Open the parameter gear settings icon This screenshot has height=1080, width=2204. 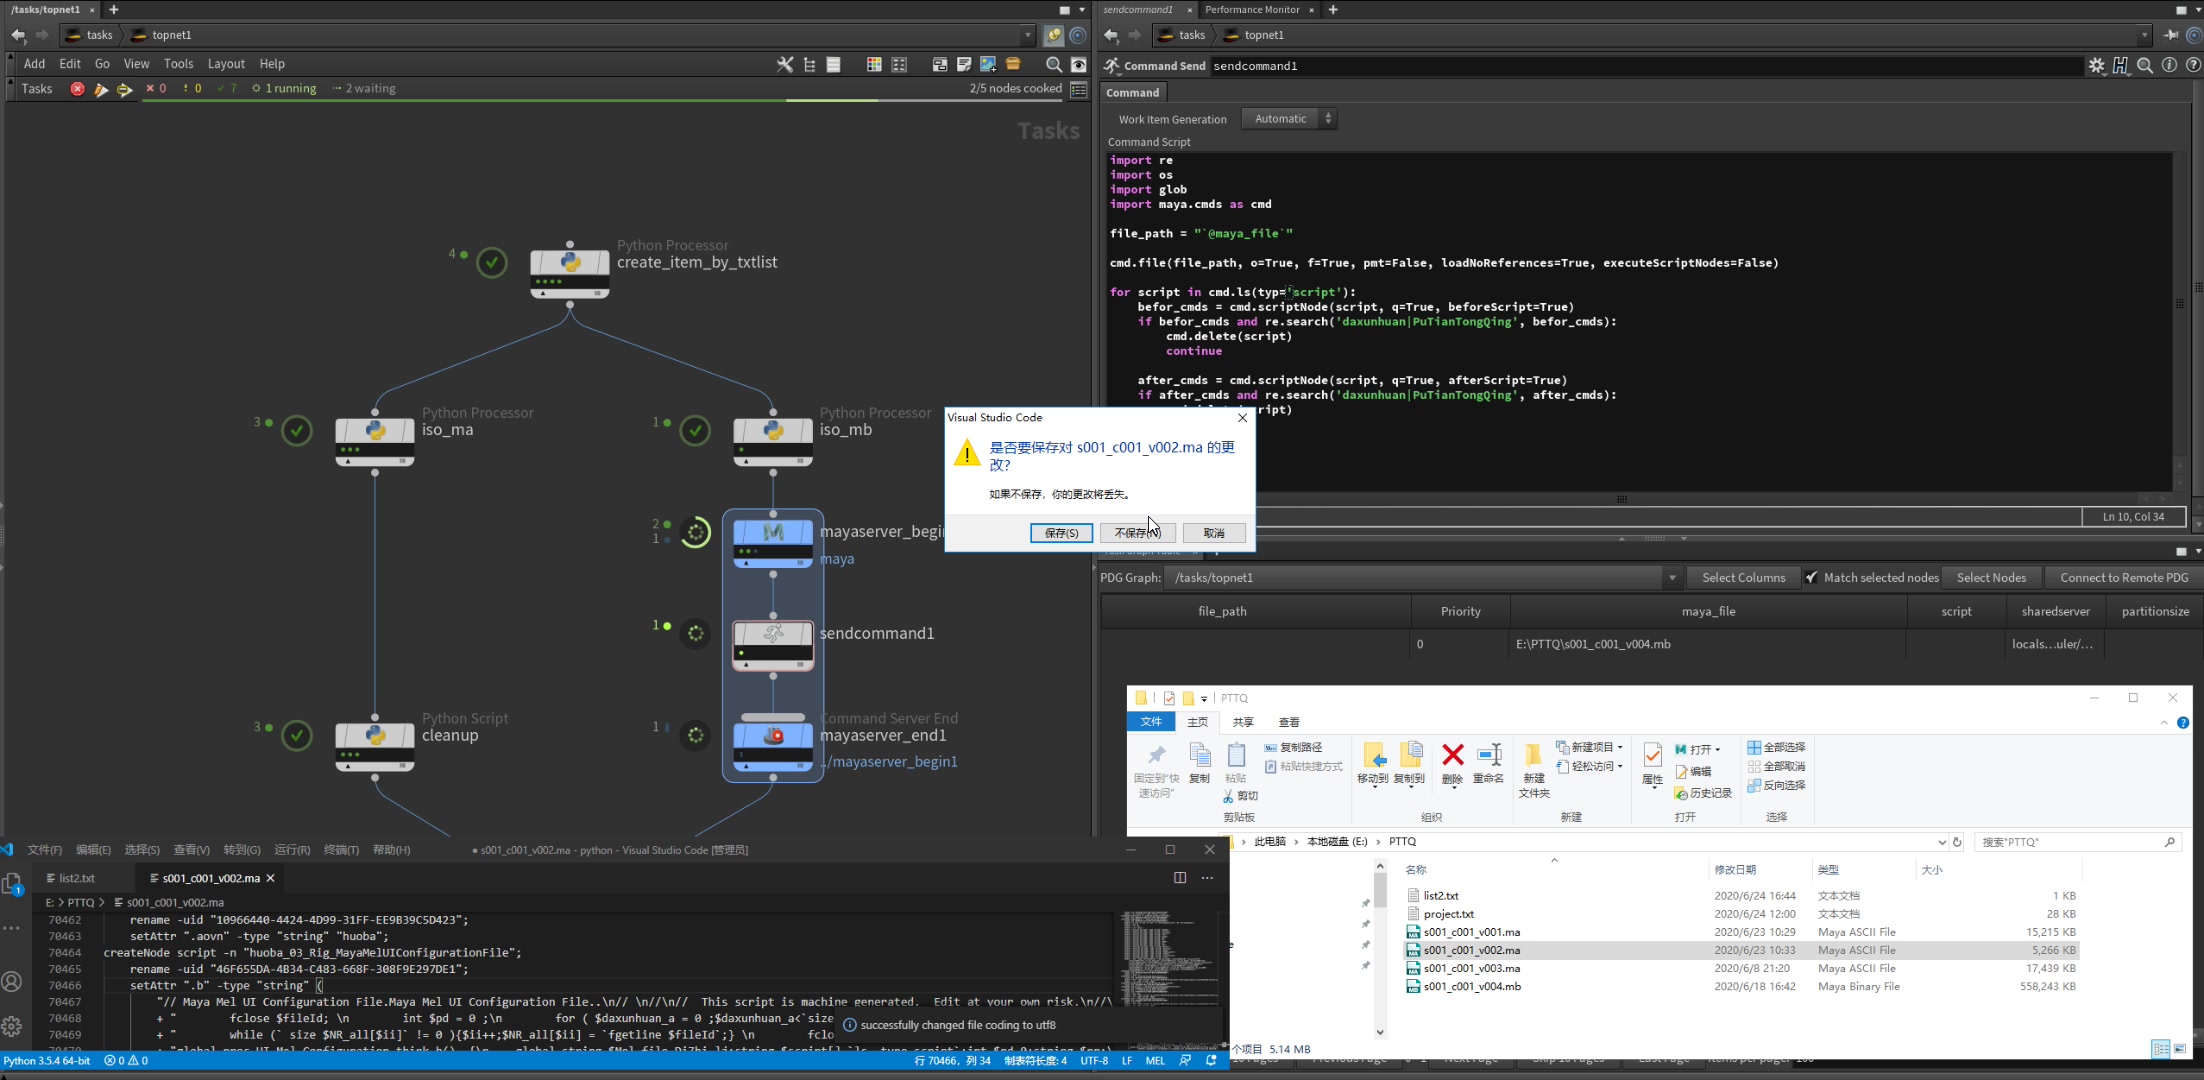click(x=2096, y=66)
